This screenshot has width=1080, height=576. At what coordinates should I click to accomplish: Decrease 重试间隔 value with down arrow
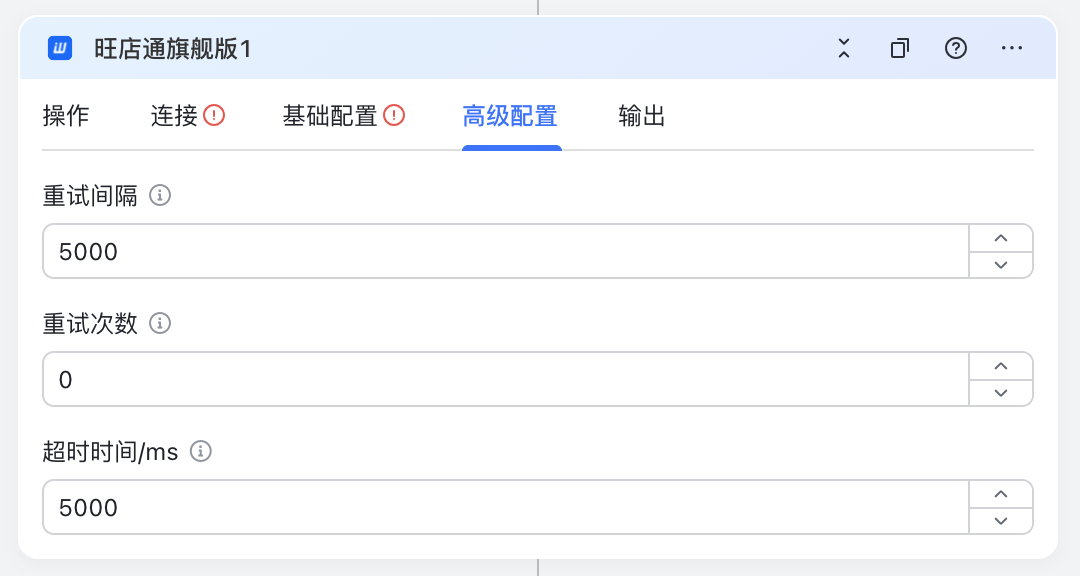click(x=1001, y=265)
